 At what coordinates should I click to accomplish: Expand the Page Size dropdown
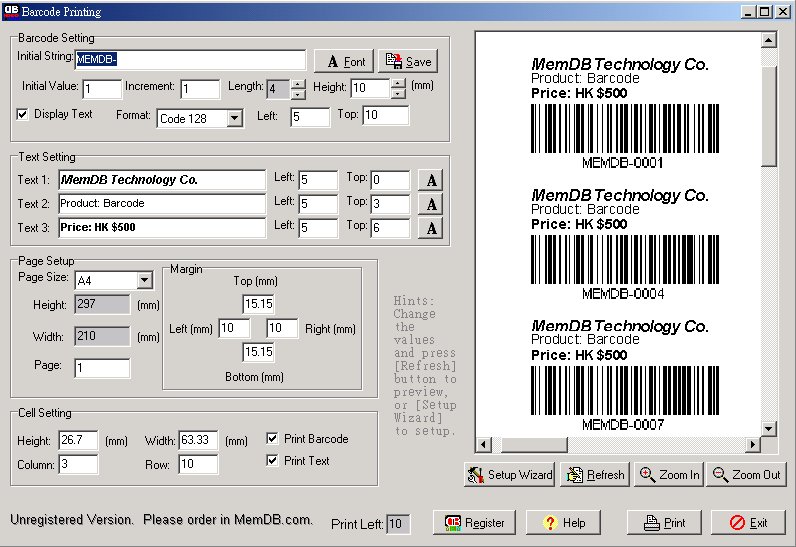coord(144,280)
